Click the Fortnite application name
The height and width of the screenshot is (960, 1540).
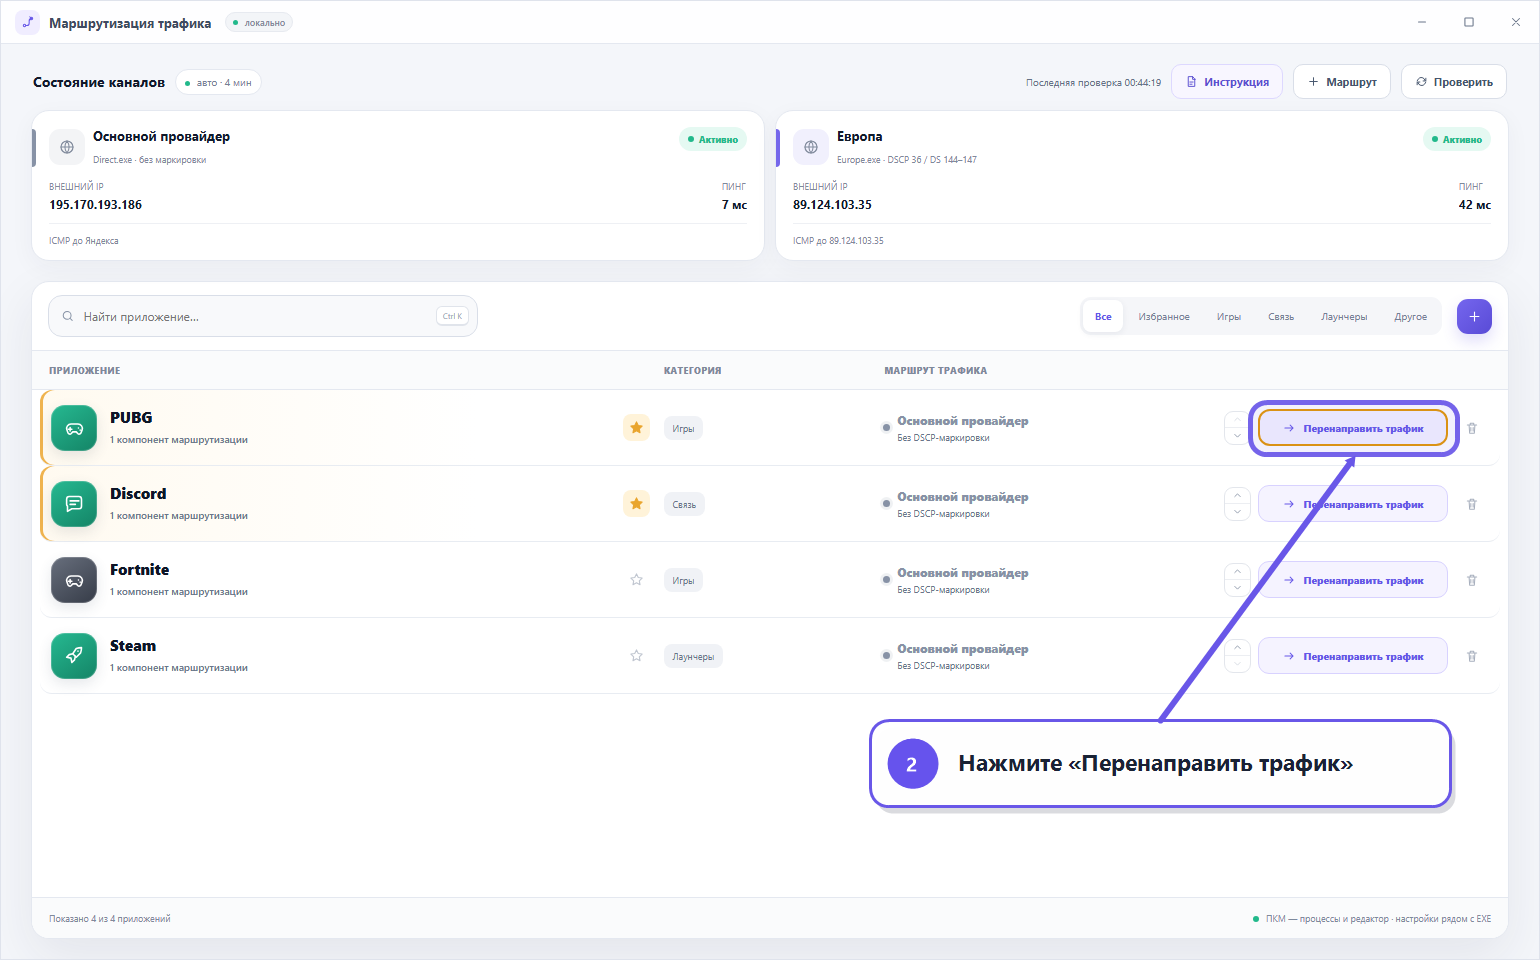139,569
